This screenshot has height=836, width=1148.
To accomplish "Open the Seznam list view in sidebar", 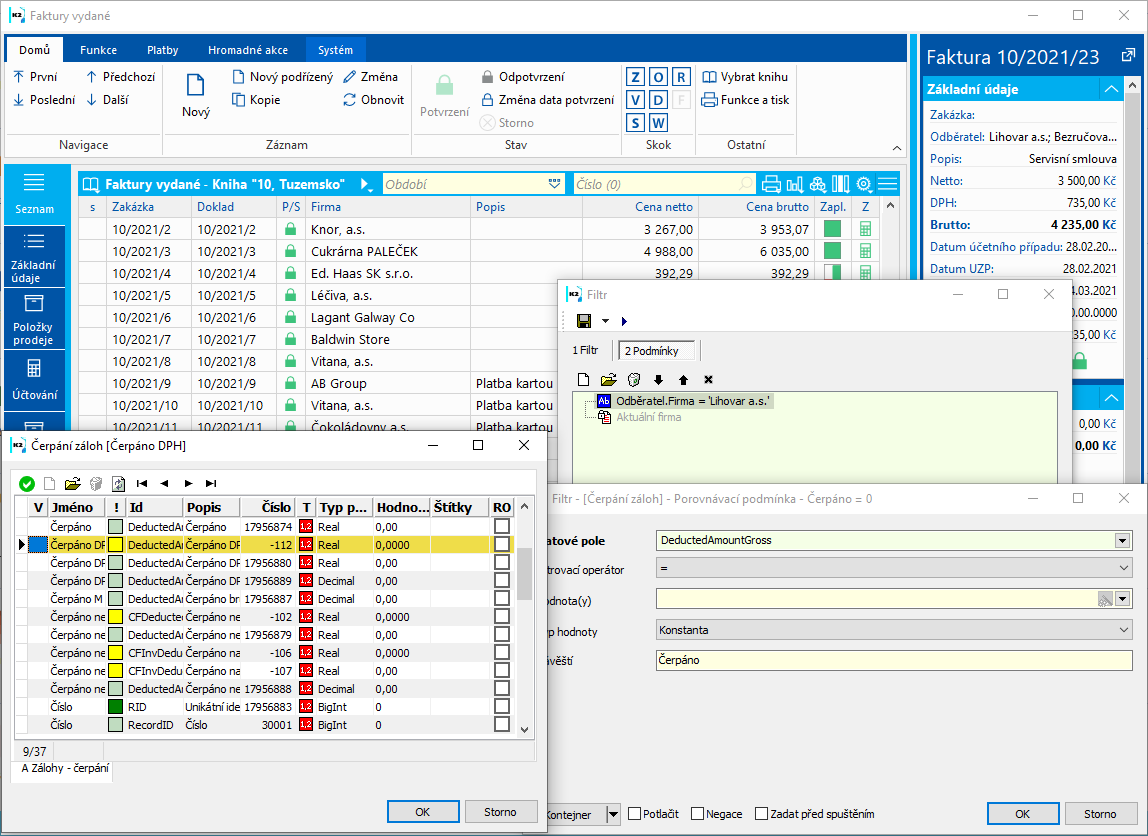I will (34, 193).
